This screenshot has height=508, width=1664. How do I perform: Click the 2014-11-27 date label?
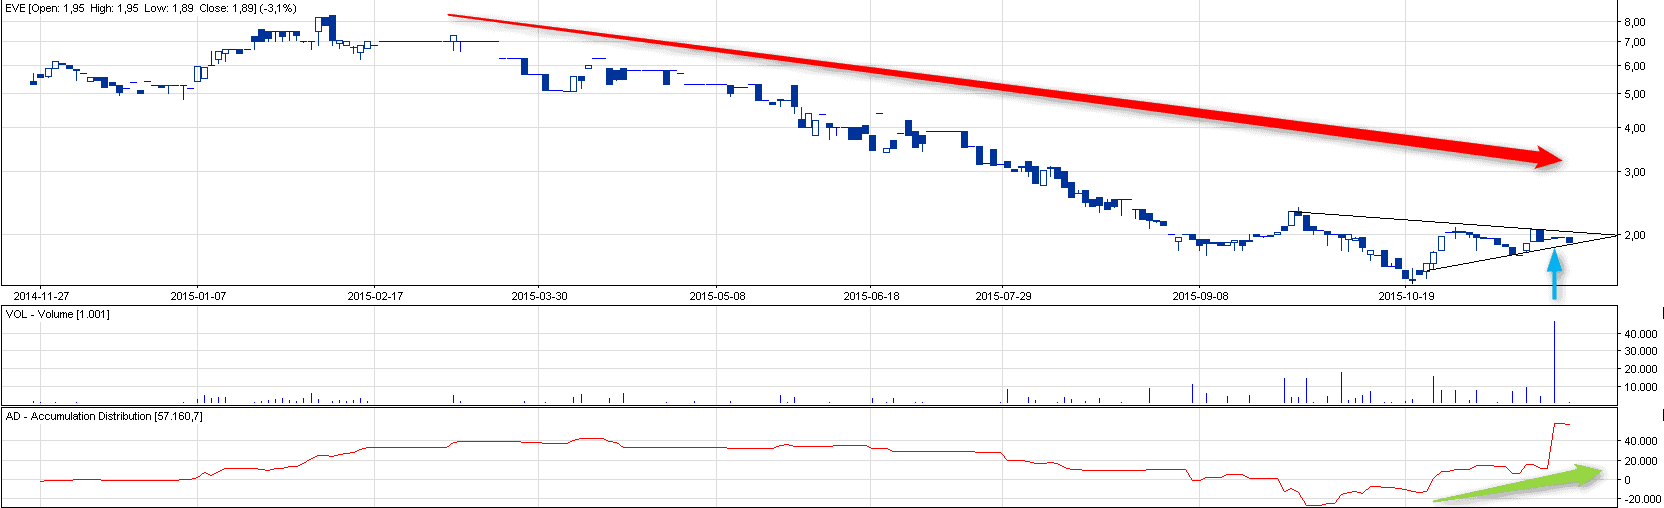click(41, 296)
